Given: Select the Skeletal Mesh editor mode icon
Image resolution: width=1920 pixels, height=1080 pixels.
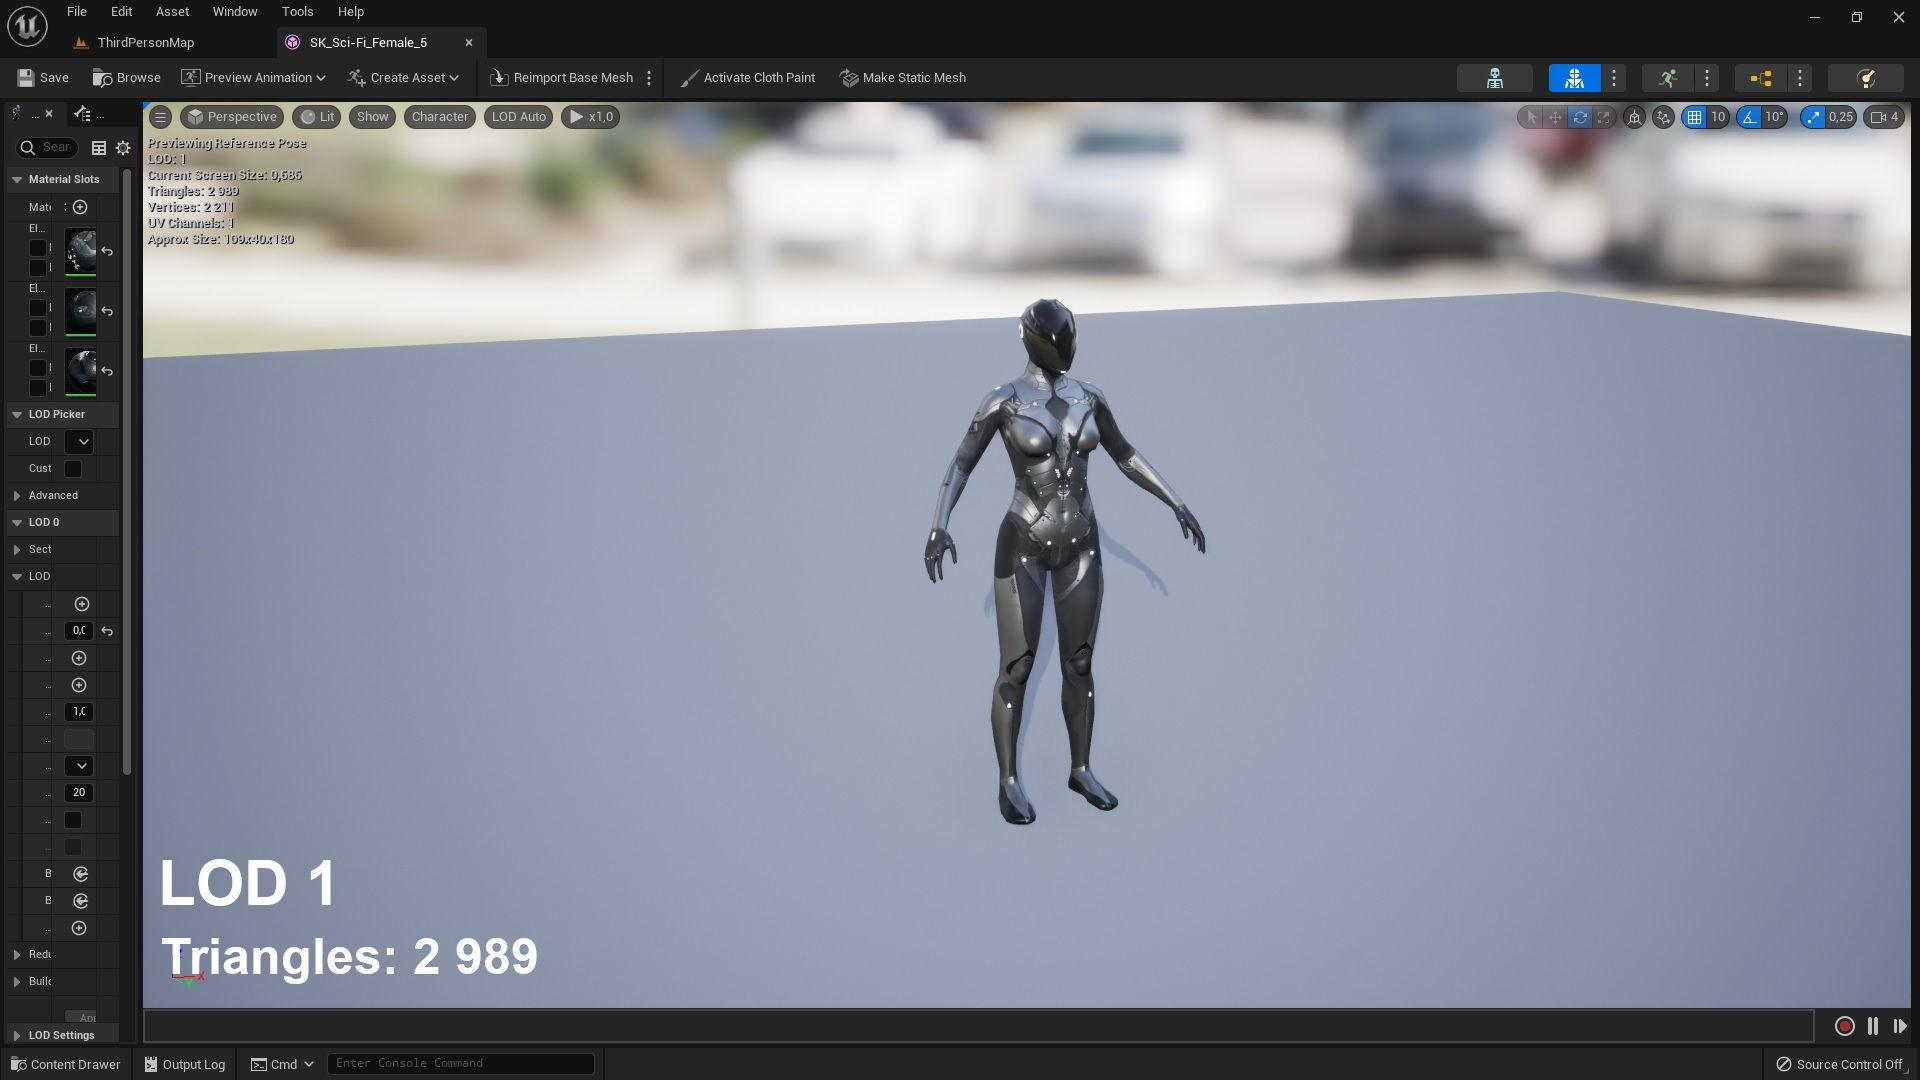Looking at the screenshot, I should click(1574, 78).
